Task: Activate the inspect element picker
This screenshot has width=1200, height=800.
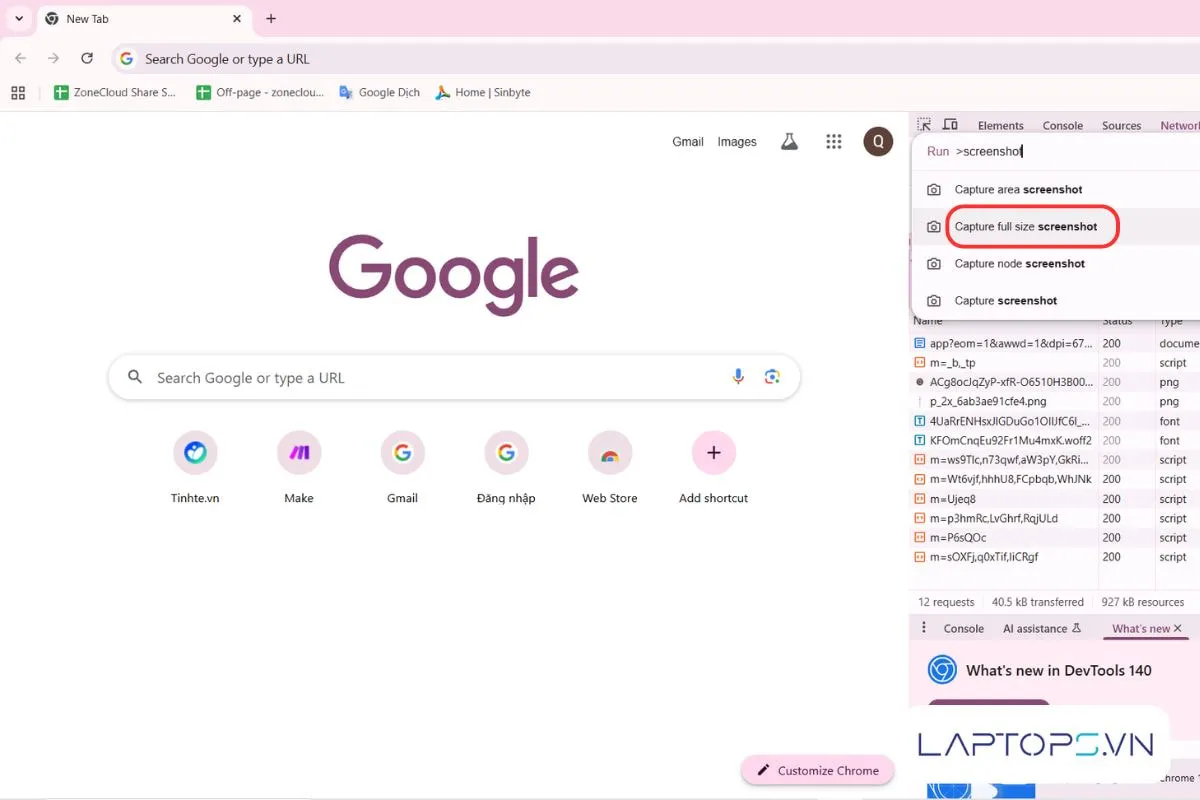Action: 926,123
